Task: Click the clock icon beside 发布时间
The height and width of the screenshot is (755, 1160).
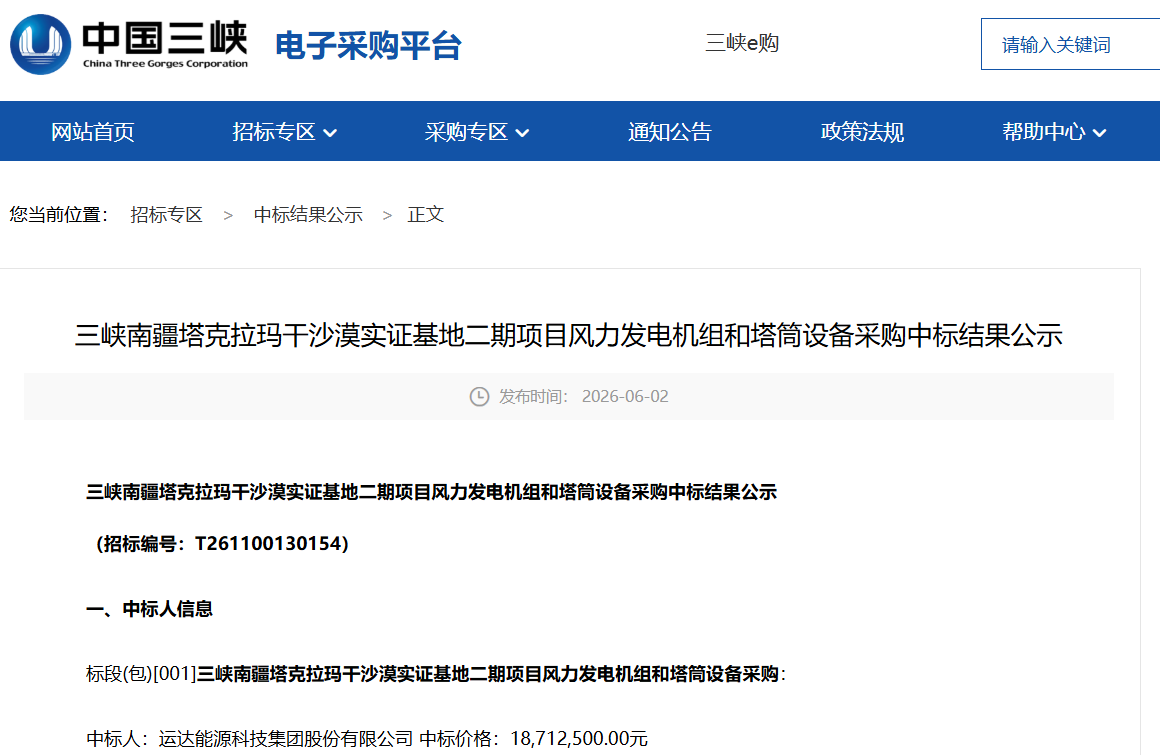Action: click(479, 396)
